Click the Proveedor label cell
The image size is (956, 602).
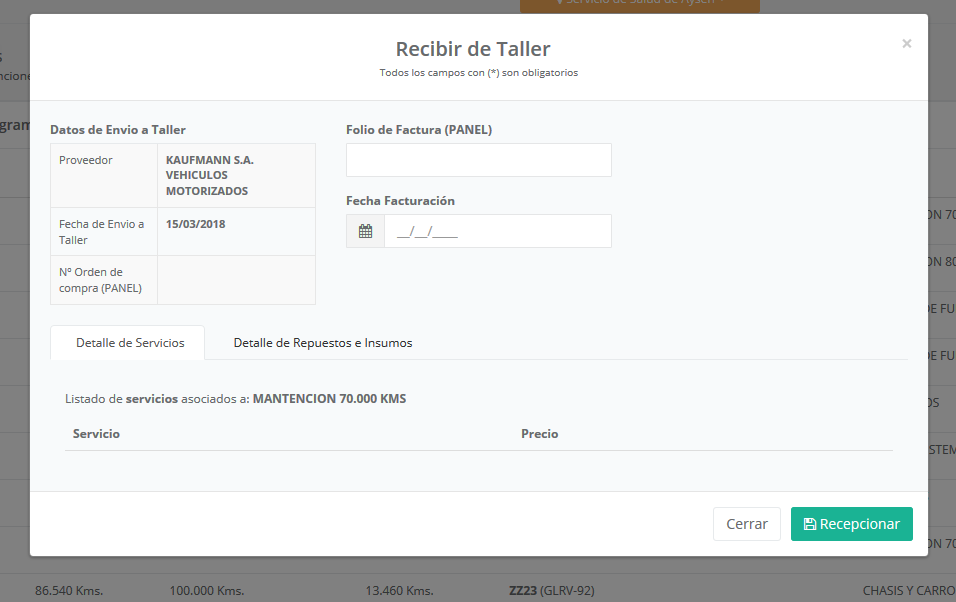tap(86, 160)
